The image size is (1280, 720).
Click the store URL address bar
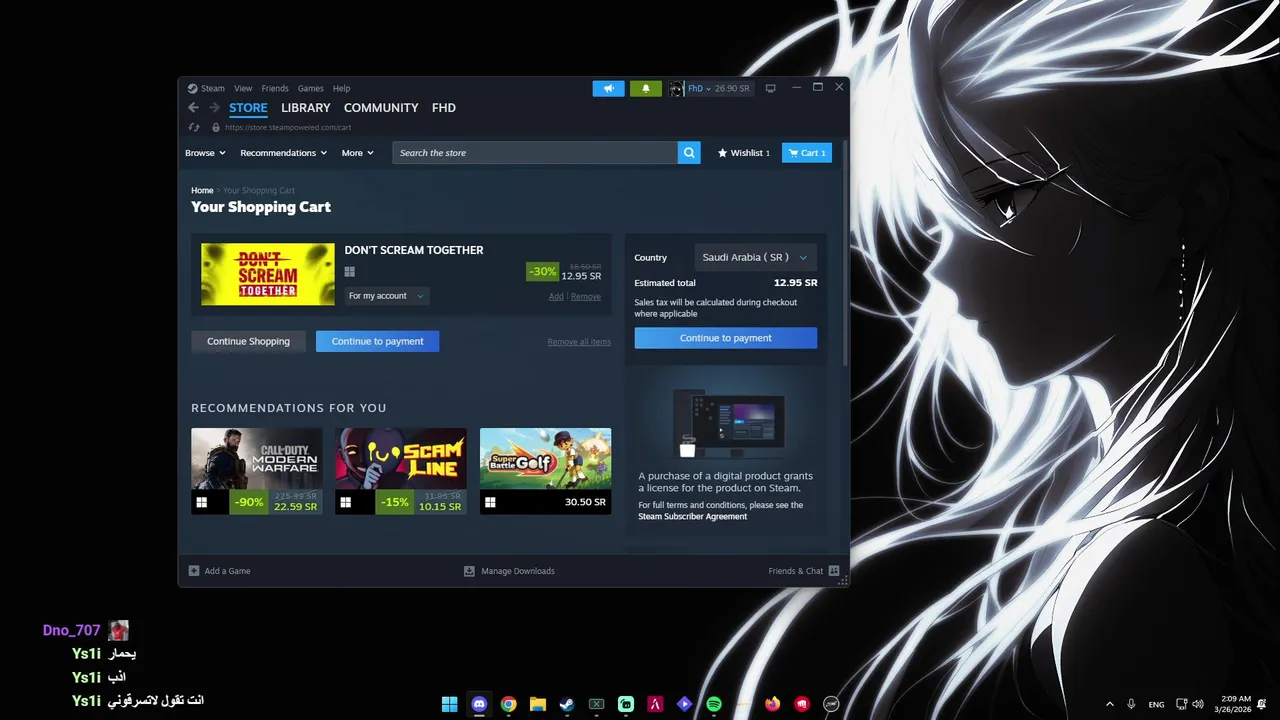point(288,128)
